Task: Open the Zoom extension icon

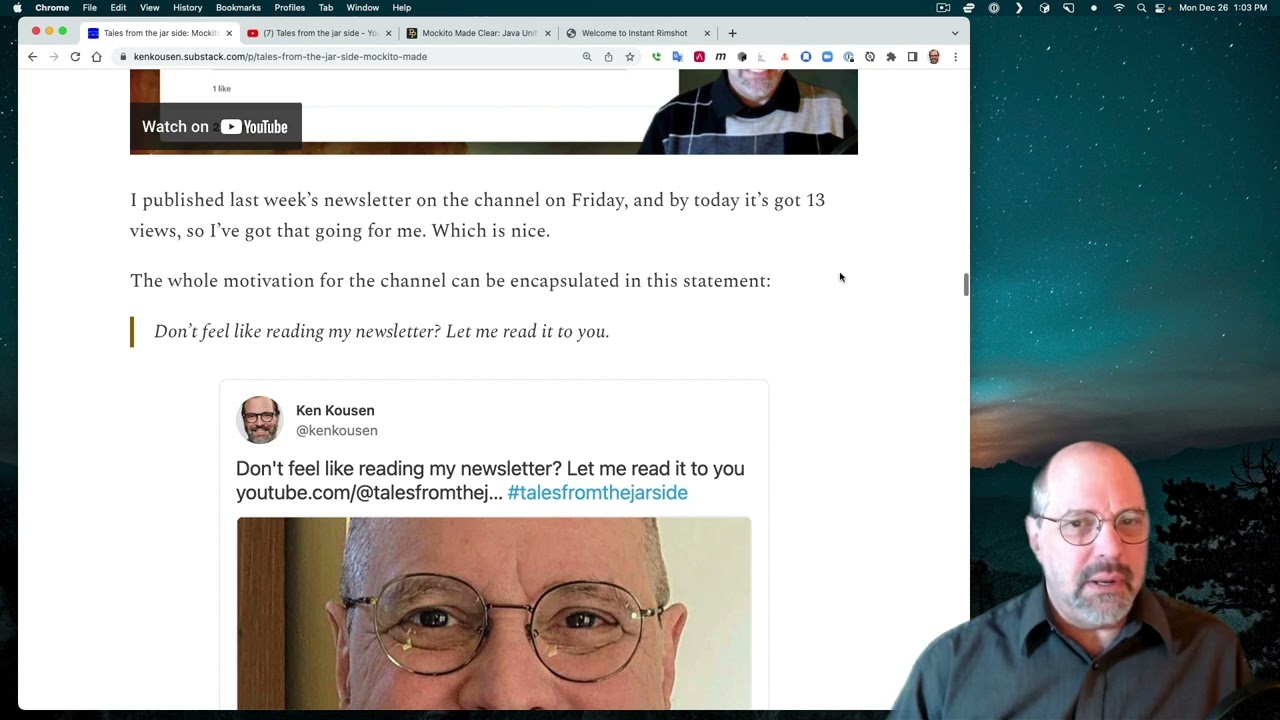Action: (827, 57)
